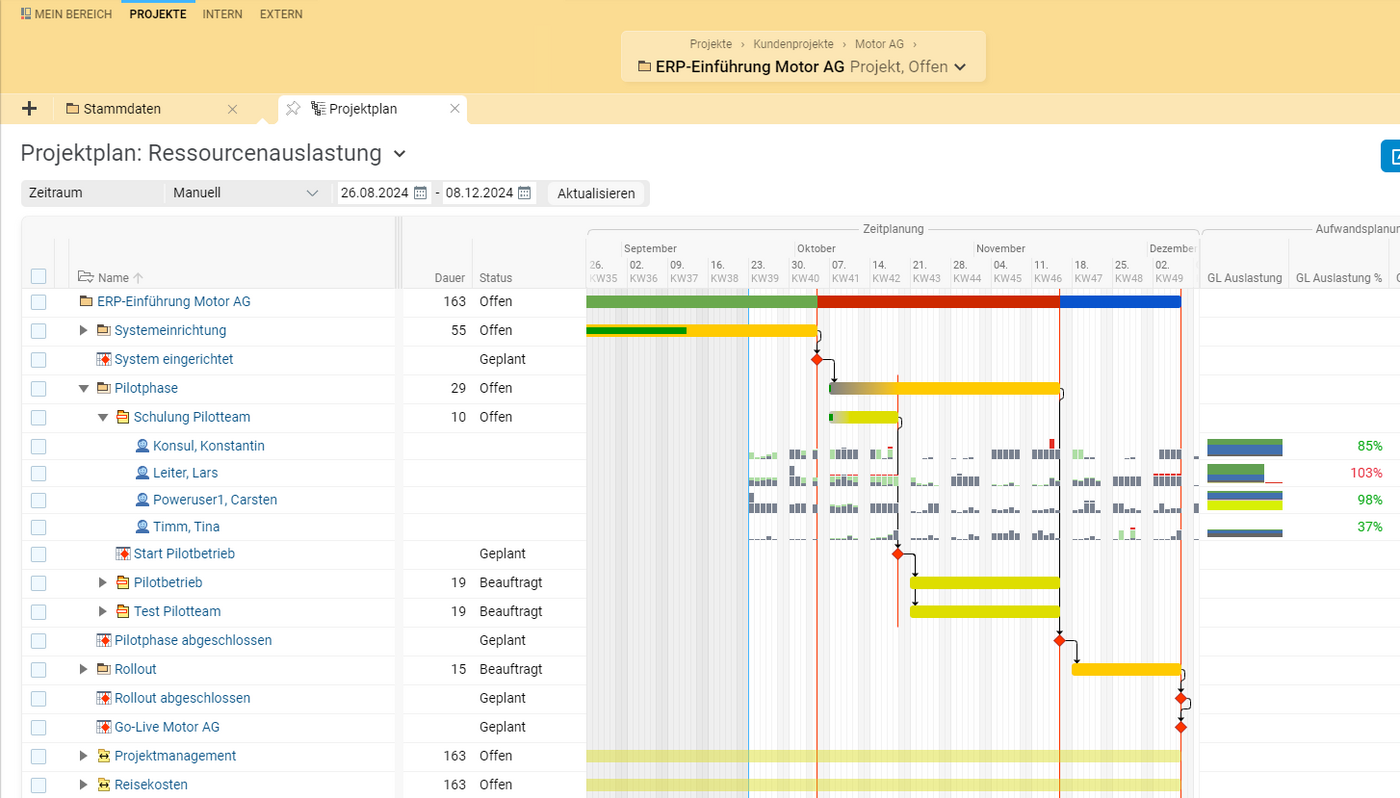Screen dimensions: 1400x798
Task: Open calendar picker for start date 26.08.2024
Action: click(420, 193)
